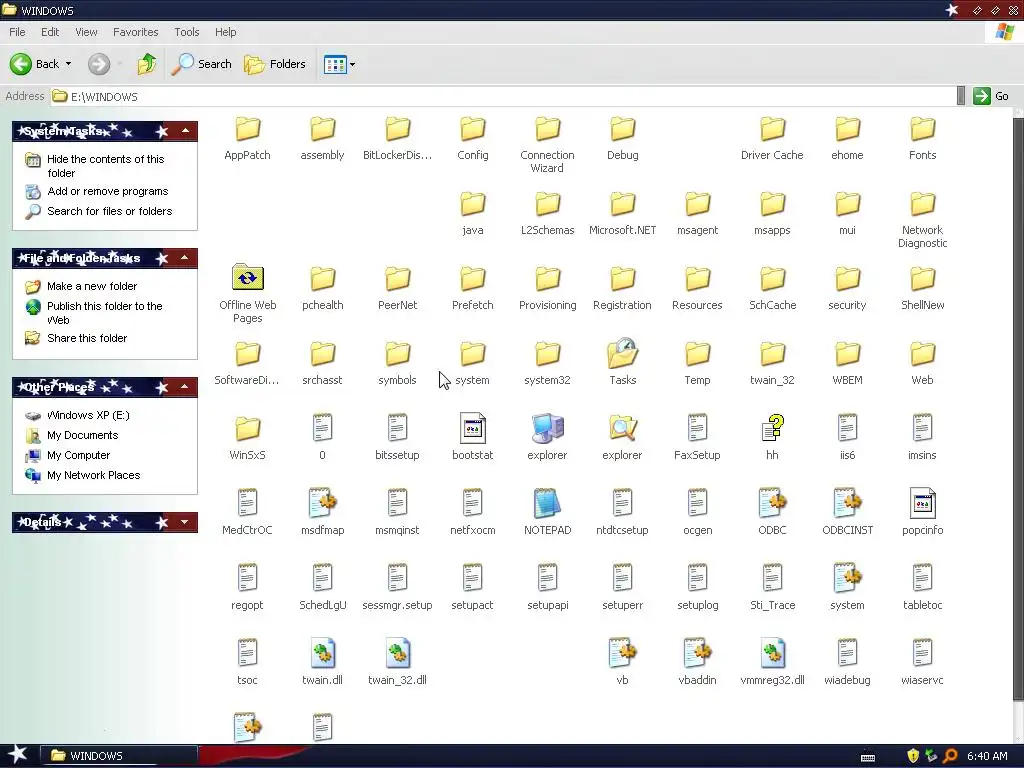Open the Driver Cache folder
Viewport: 1024px width, 768px height.
point(772,129)
